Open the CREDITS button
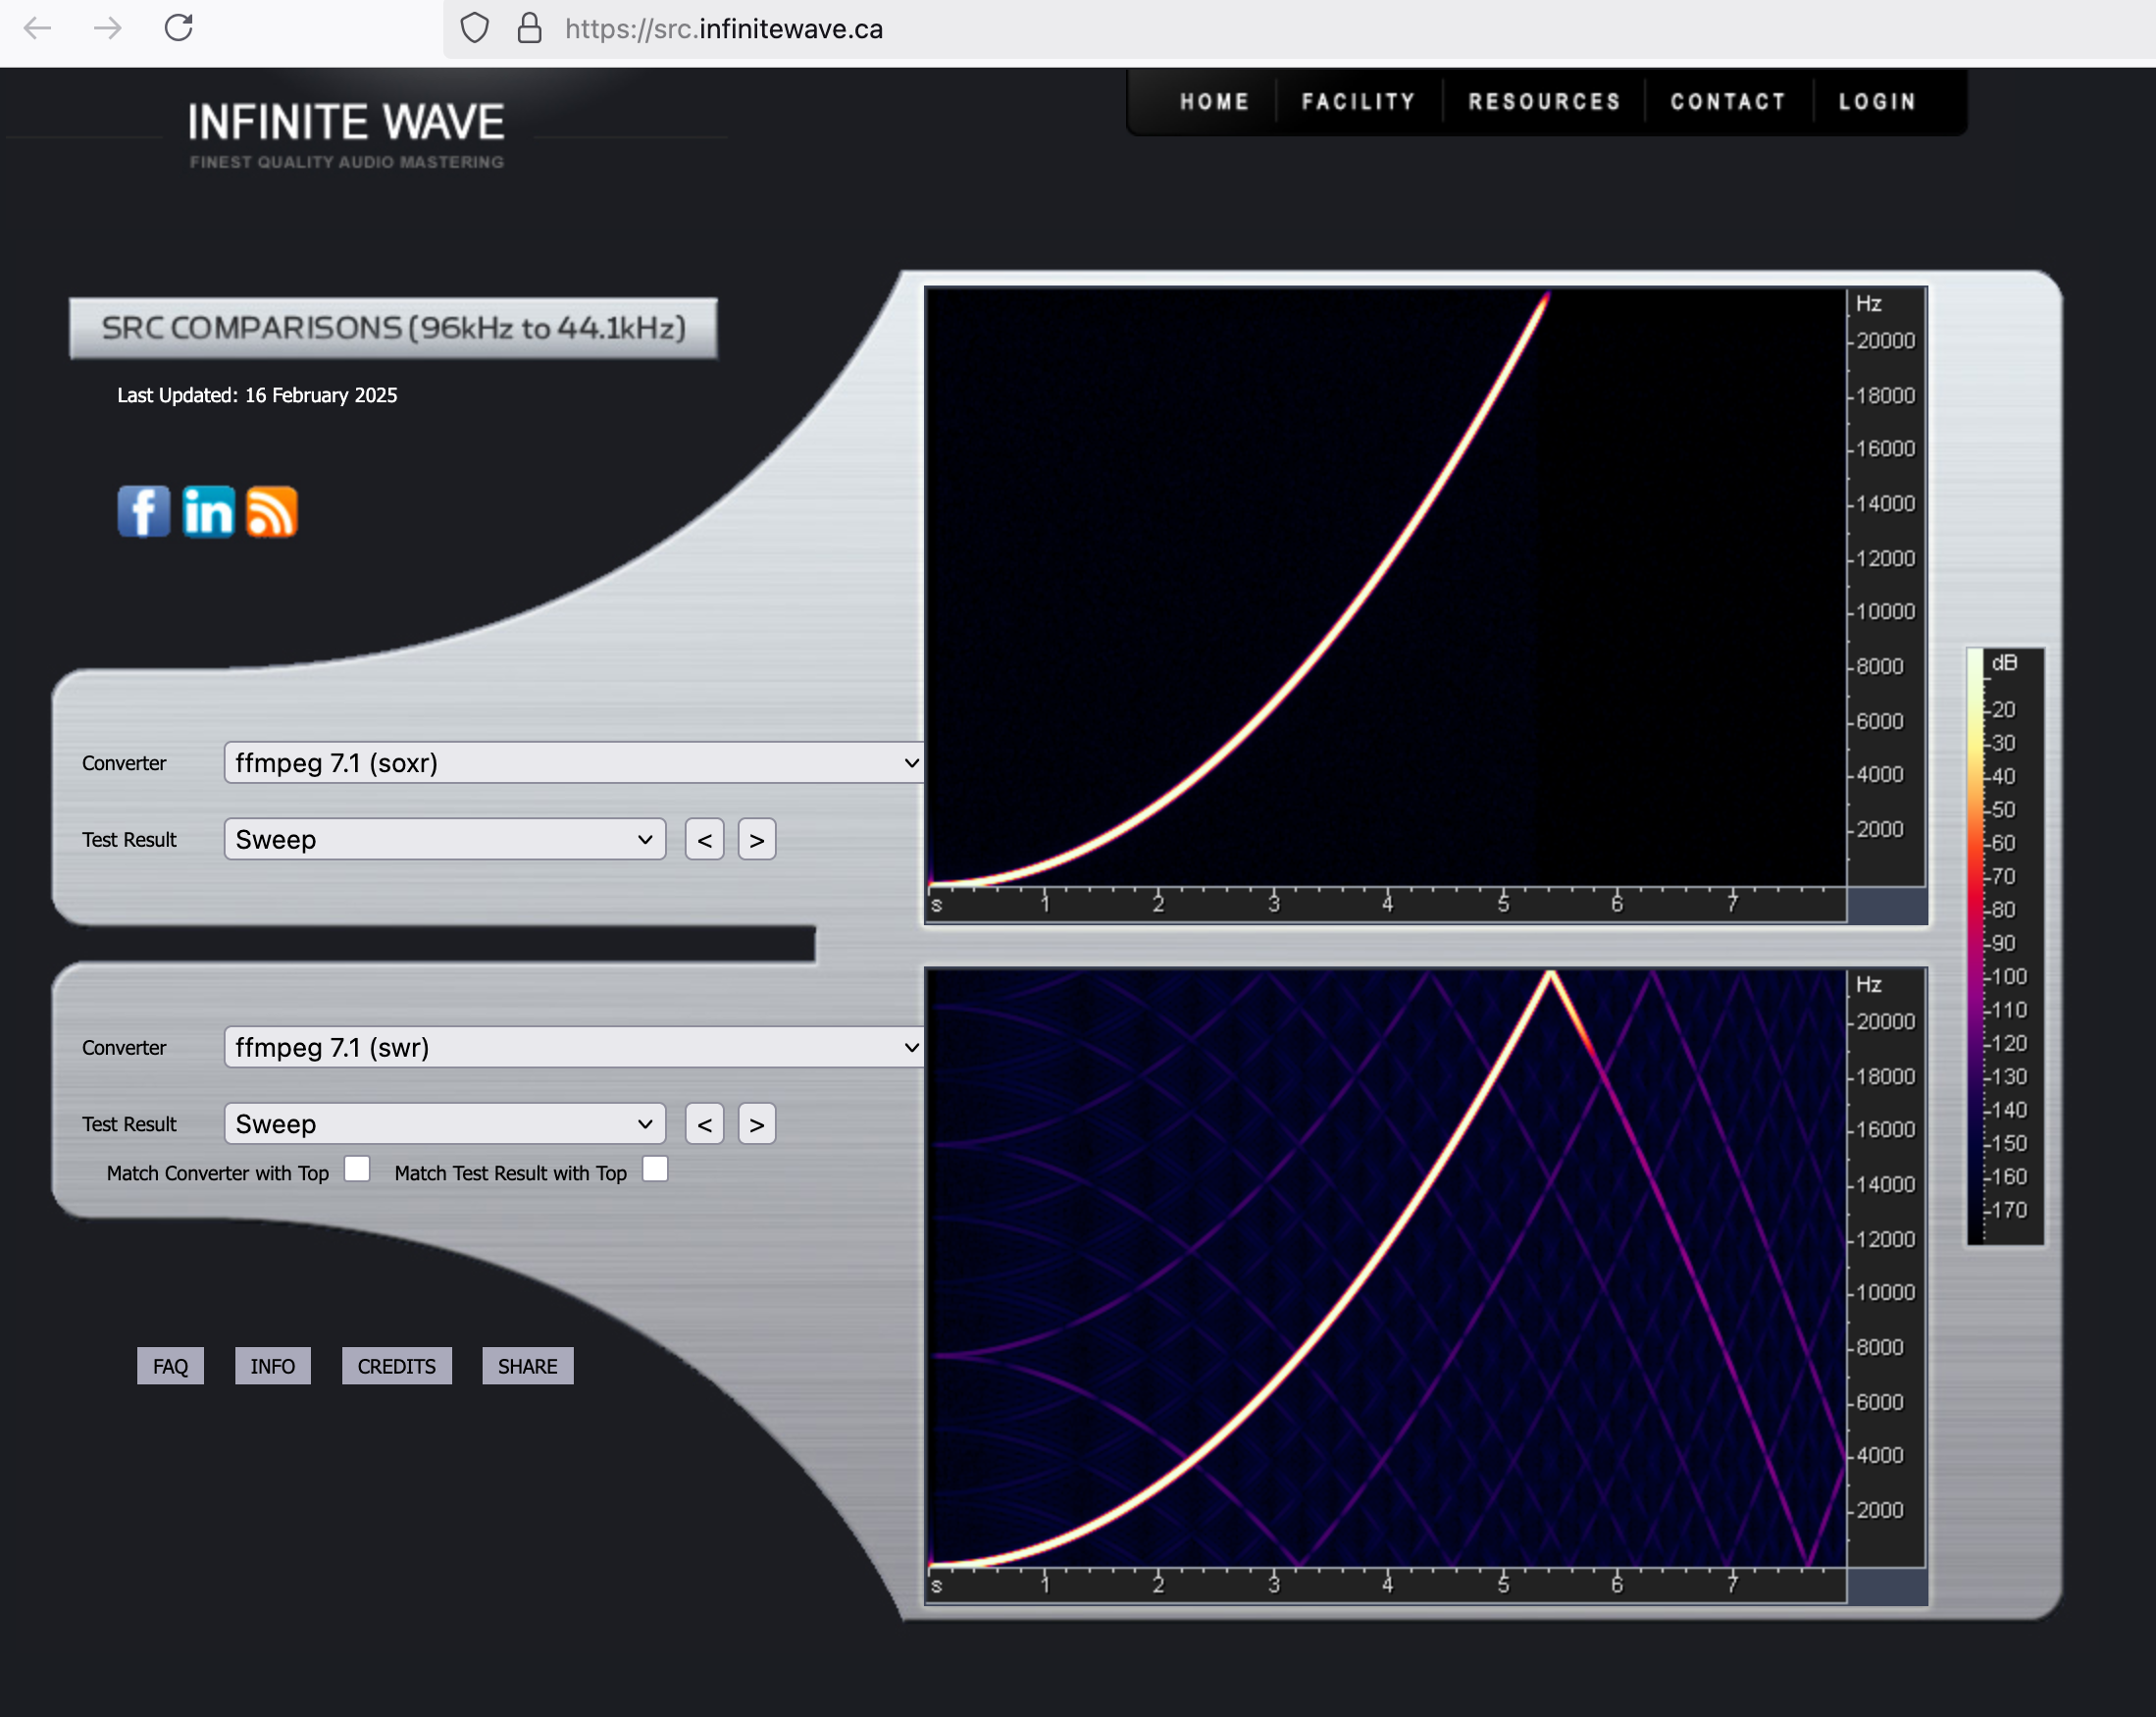2156x1717 pixels. [397, 1366]
